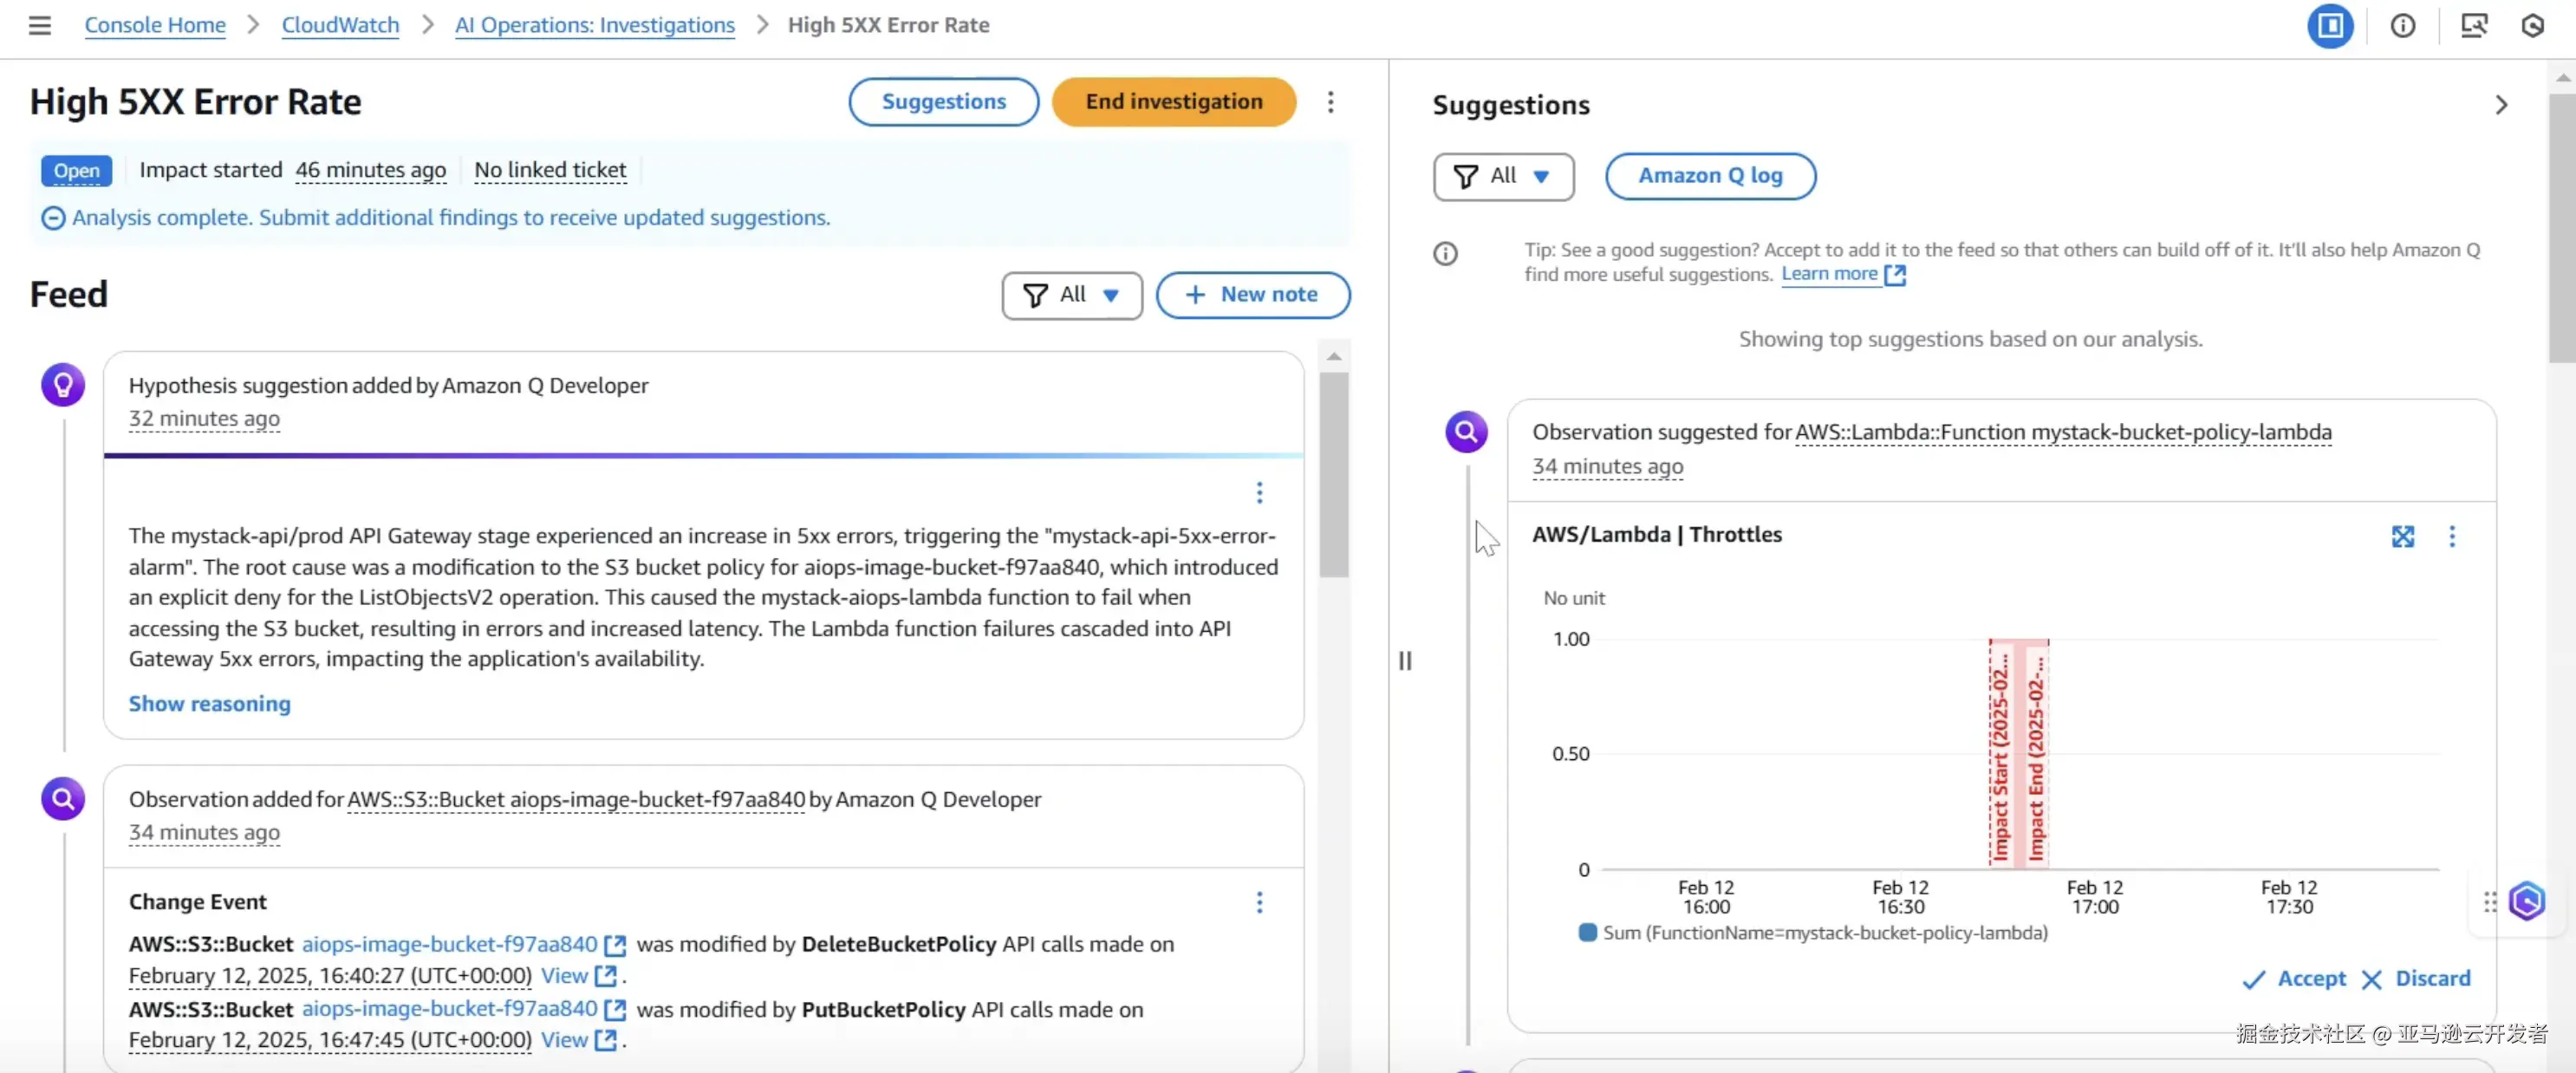The image size is (2576, 1073).
Task: Click the throttles legend color swatch
Action: click(x=1587, y=932)
